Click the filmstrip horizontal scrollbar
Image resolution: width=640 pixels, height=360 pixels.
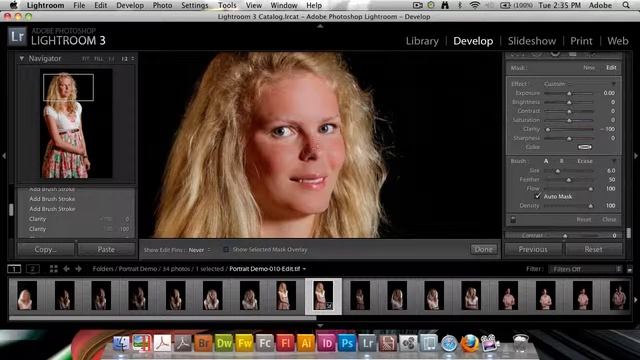[x=162, y=318]
